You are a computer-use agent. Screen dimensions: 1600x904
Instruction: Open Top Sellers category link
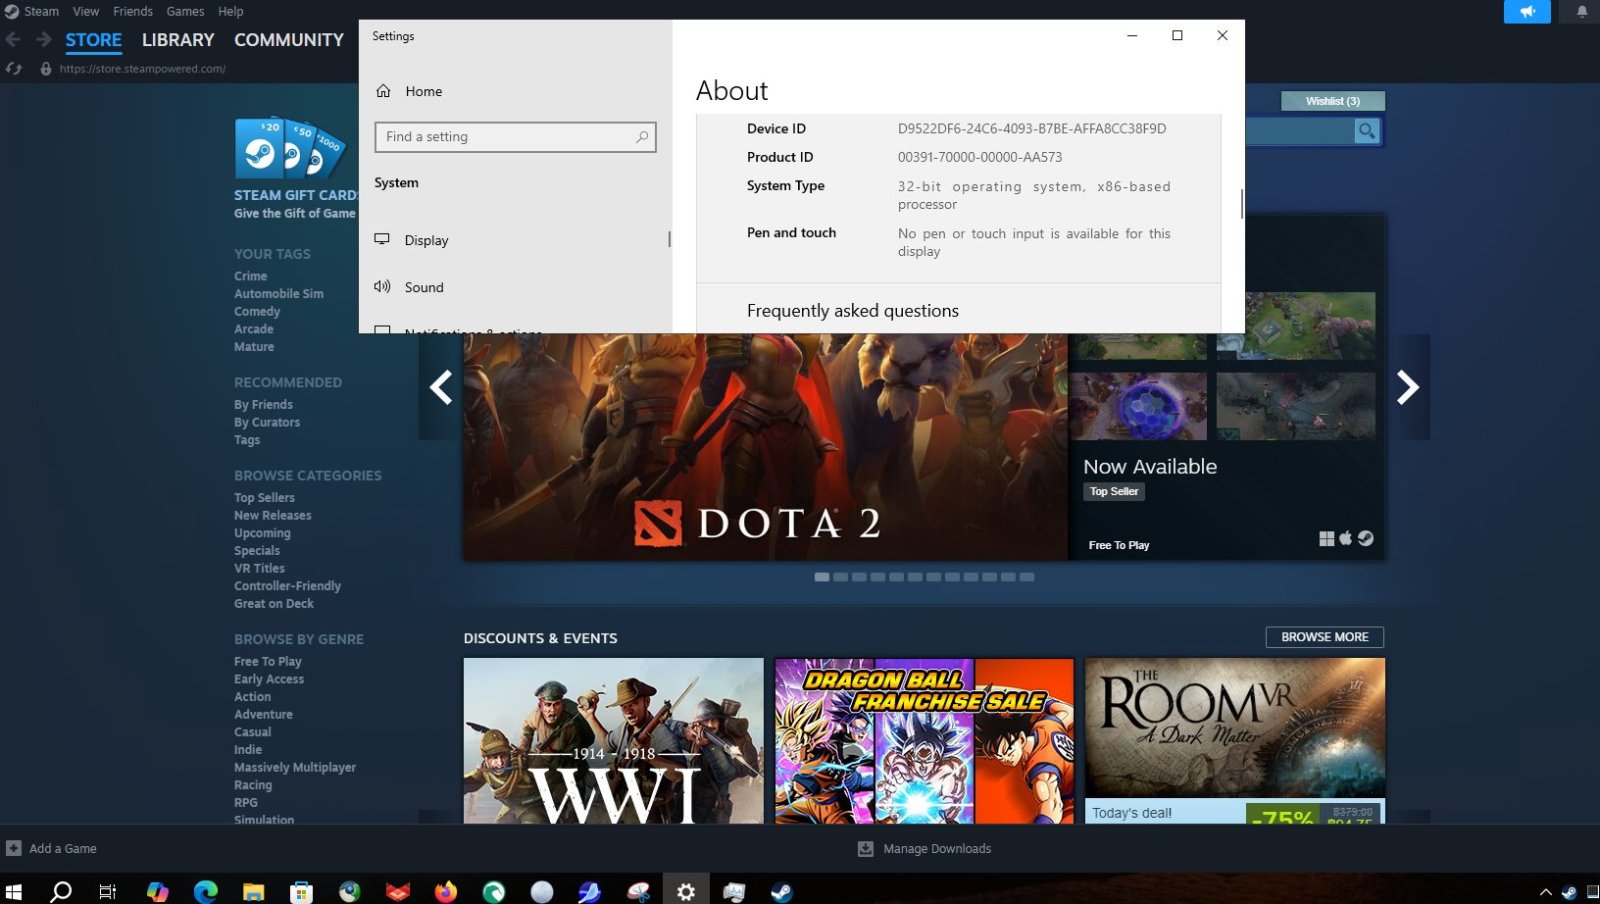(264, 498)
